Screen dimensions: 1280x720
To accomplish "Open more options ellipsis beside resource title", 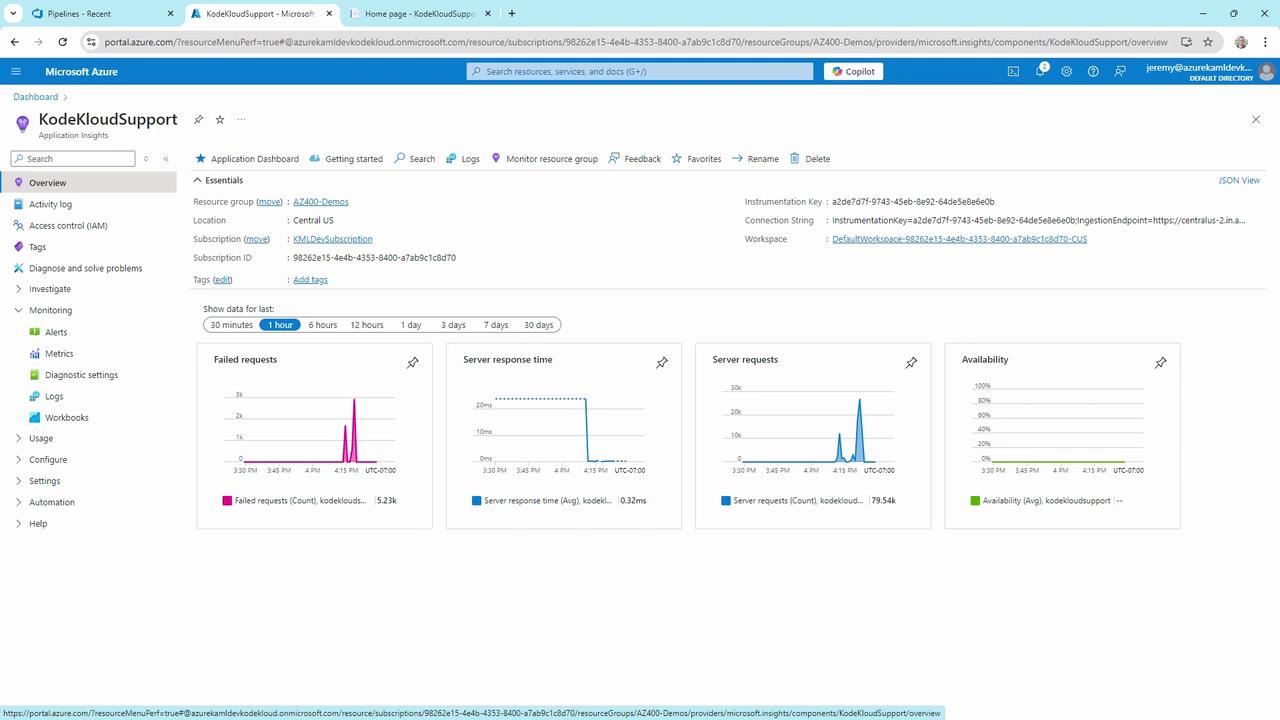I will click(x=241, y=119).
